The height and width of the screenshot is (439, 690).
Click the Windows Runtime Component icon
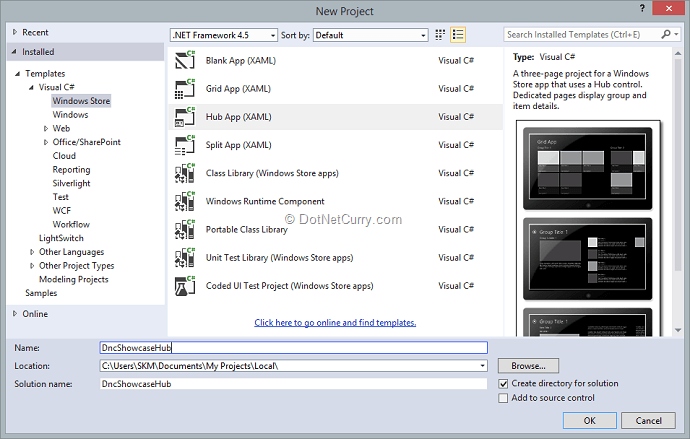185,201
